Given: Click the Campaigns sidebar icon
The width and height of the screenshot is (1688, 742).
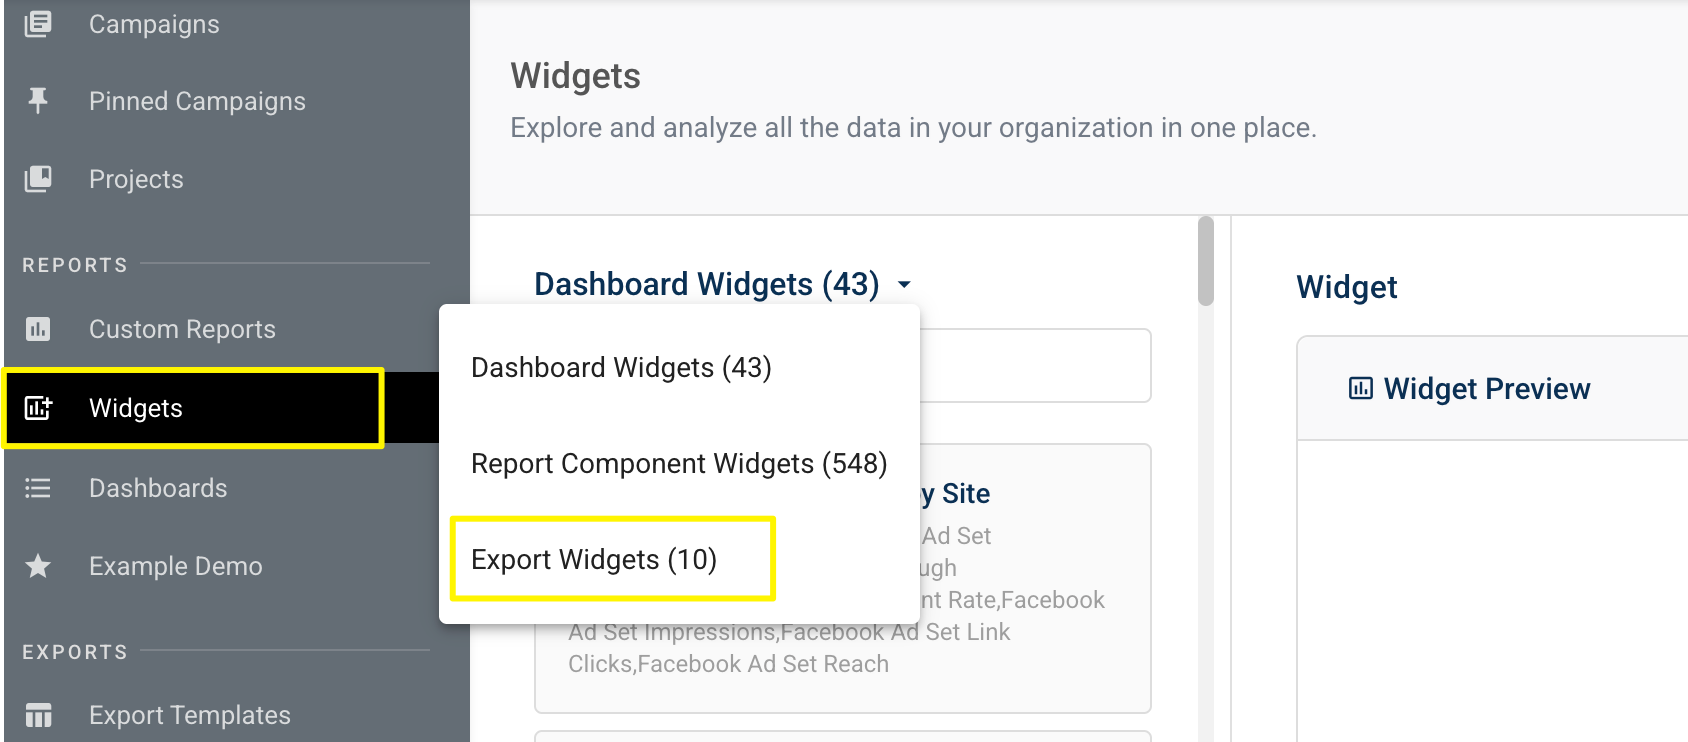Looking at the screenshot, I should (x=38, y=23).
